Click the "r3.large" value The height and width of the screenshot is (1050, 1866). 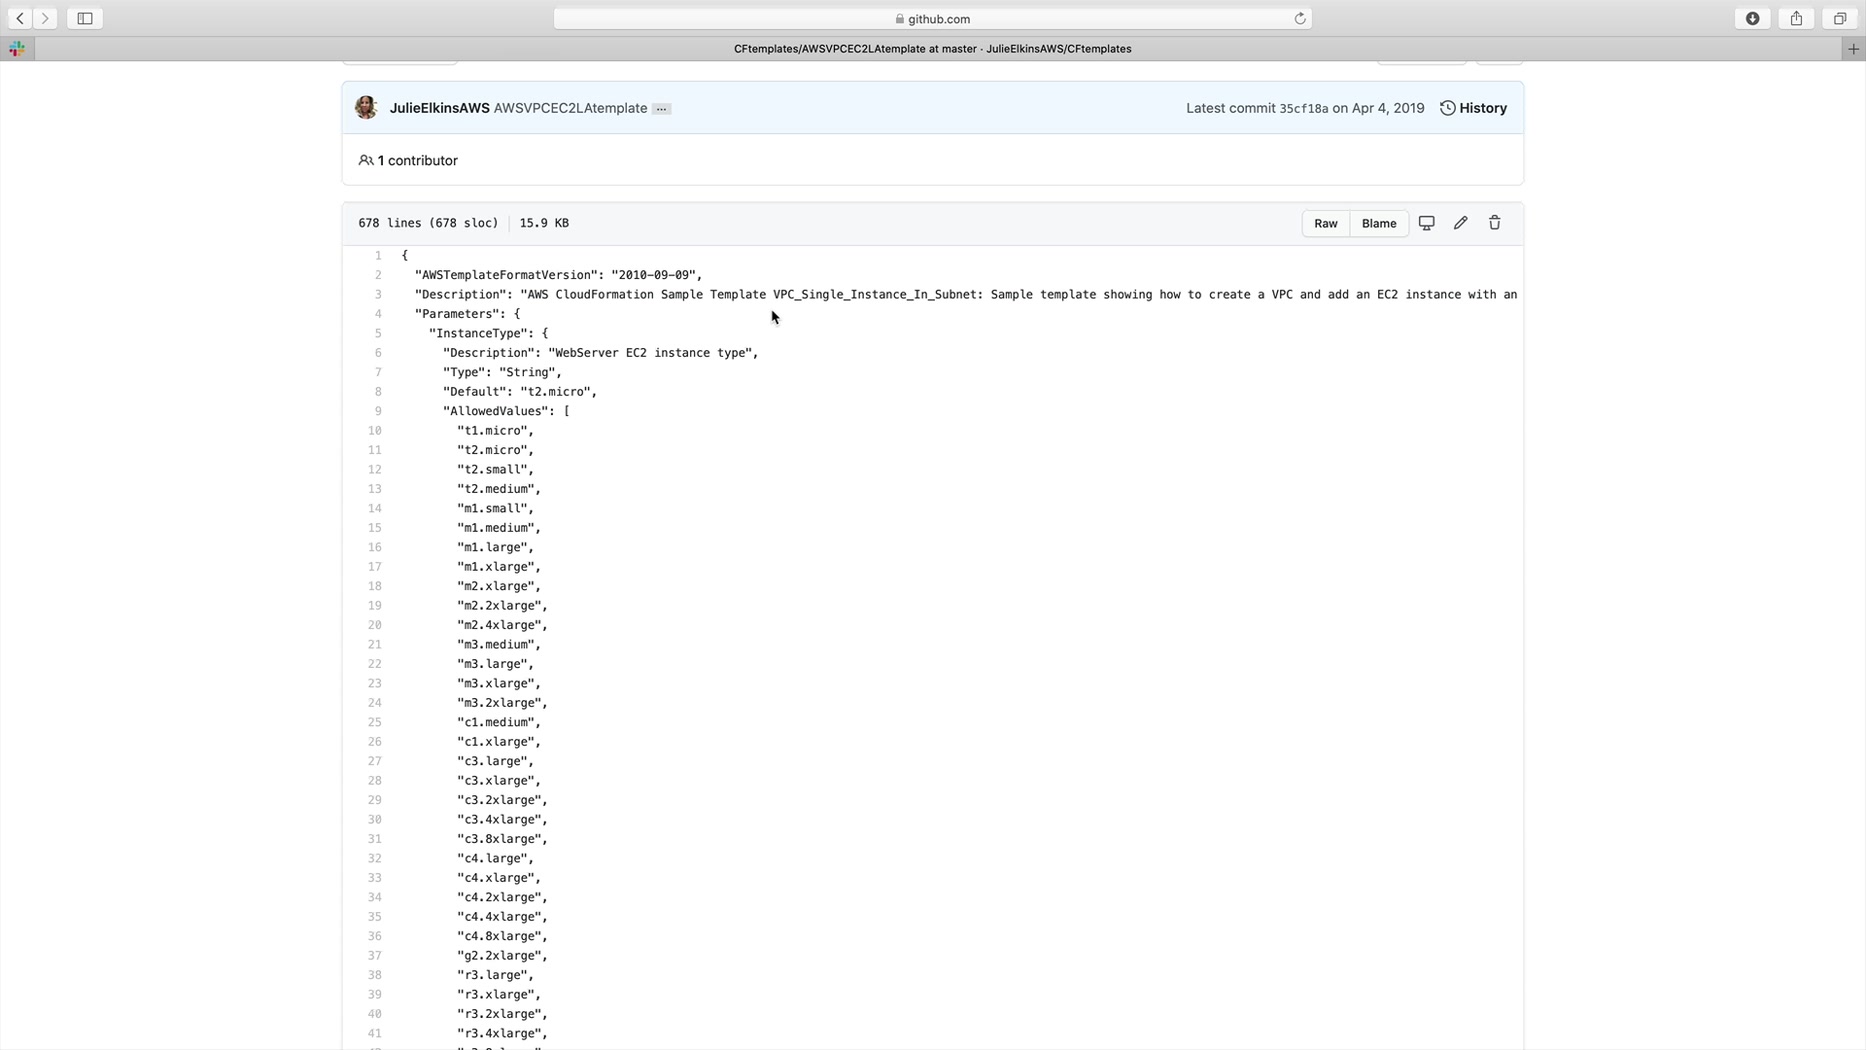(496, 975)
